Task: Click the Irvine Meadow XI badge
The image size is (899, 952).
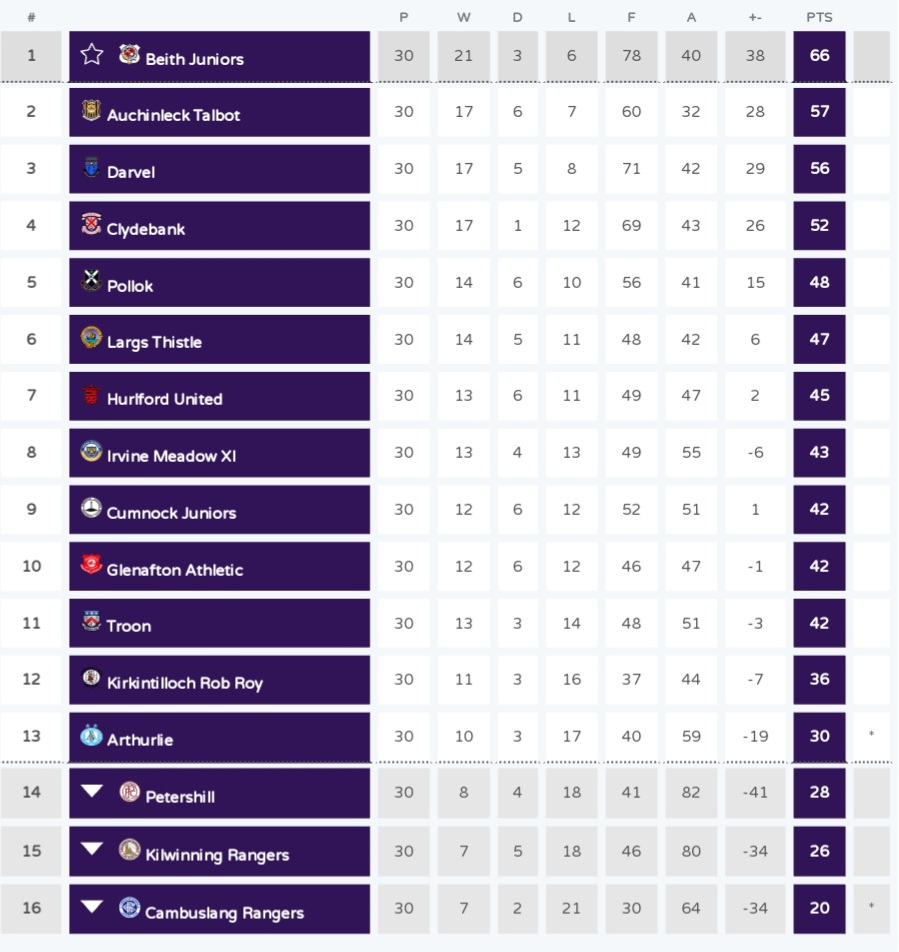Action: [x=91, y=452]
